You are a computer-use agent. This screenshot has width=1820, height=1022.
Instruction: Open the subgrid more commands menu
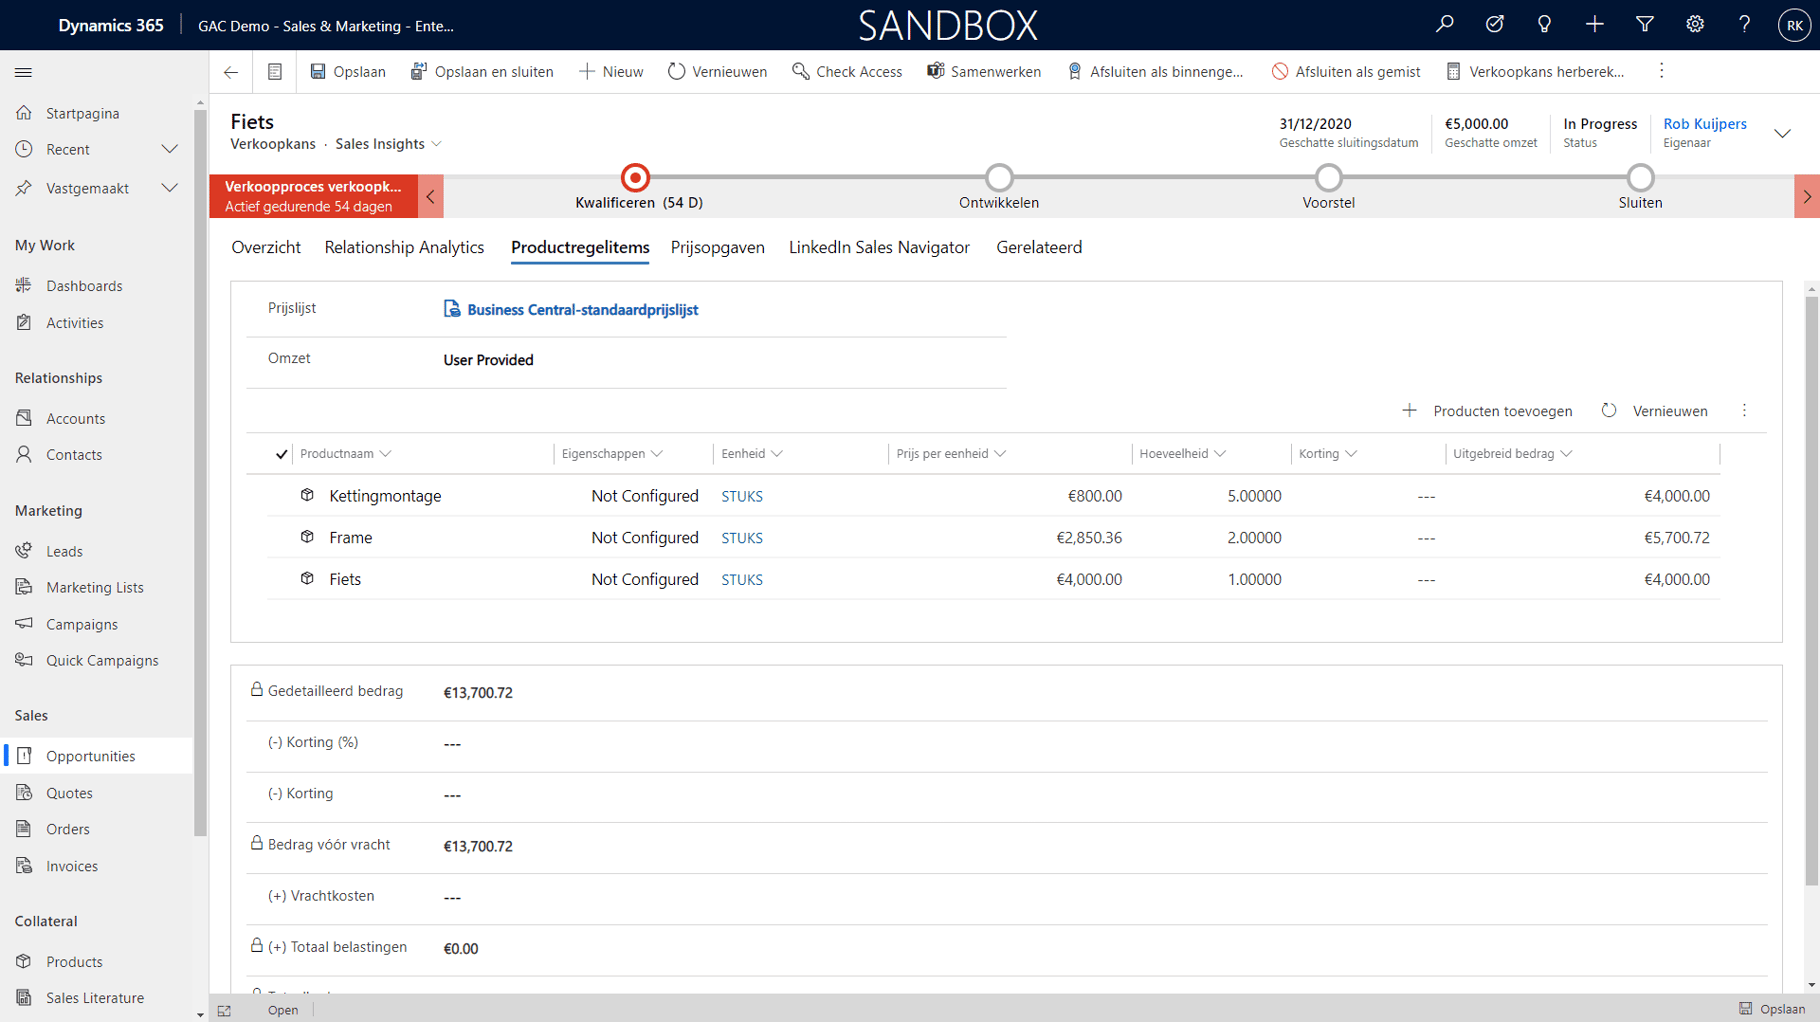(x=1745, y=411)
